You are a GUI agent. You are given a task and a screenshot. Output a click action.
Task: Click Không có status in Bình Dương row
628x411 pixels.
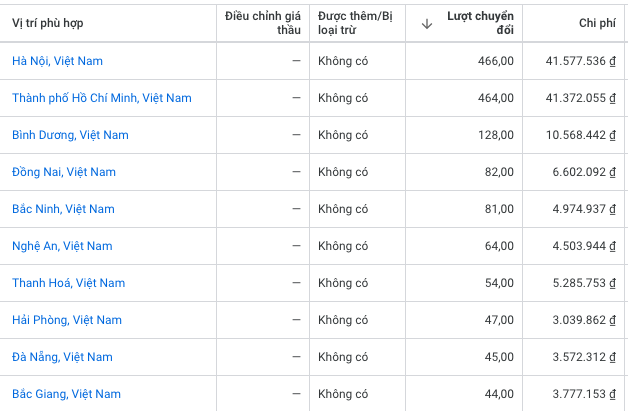click(343, 135)
